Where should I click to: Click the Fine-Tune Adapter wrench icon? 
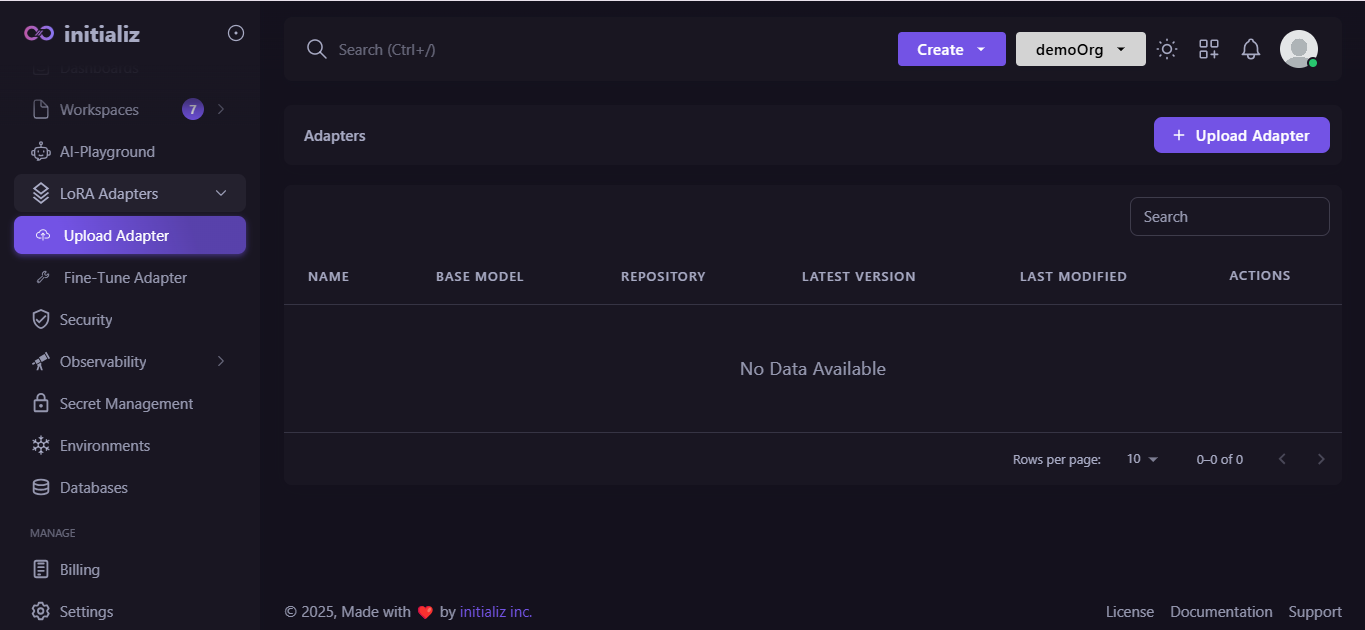click(43, 278)
